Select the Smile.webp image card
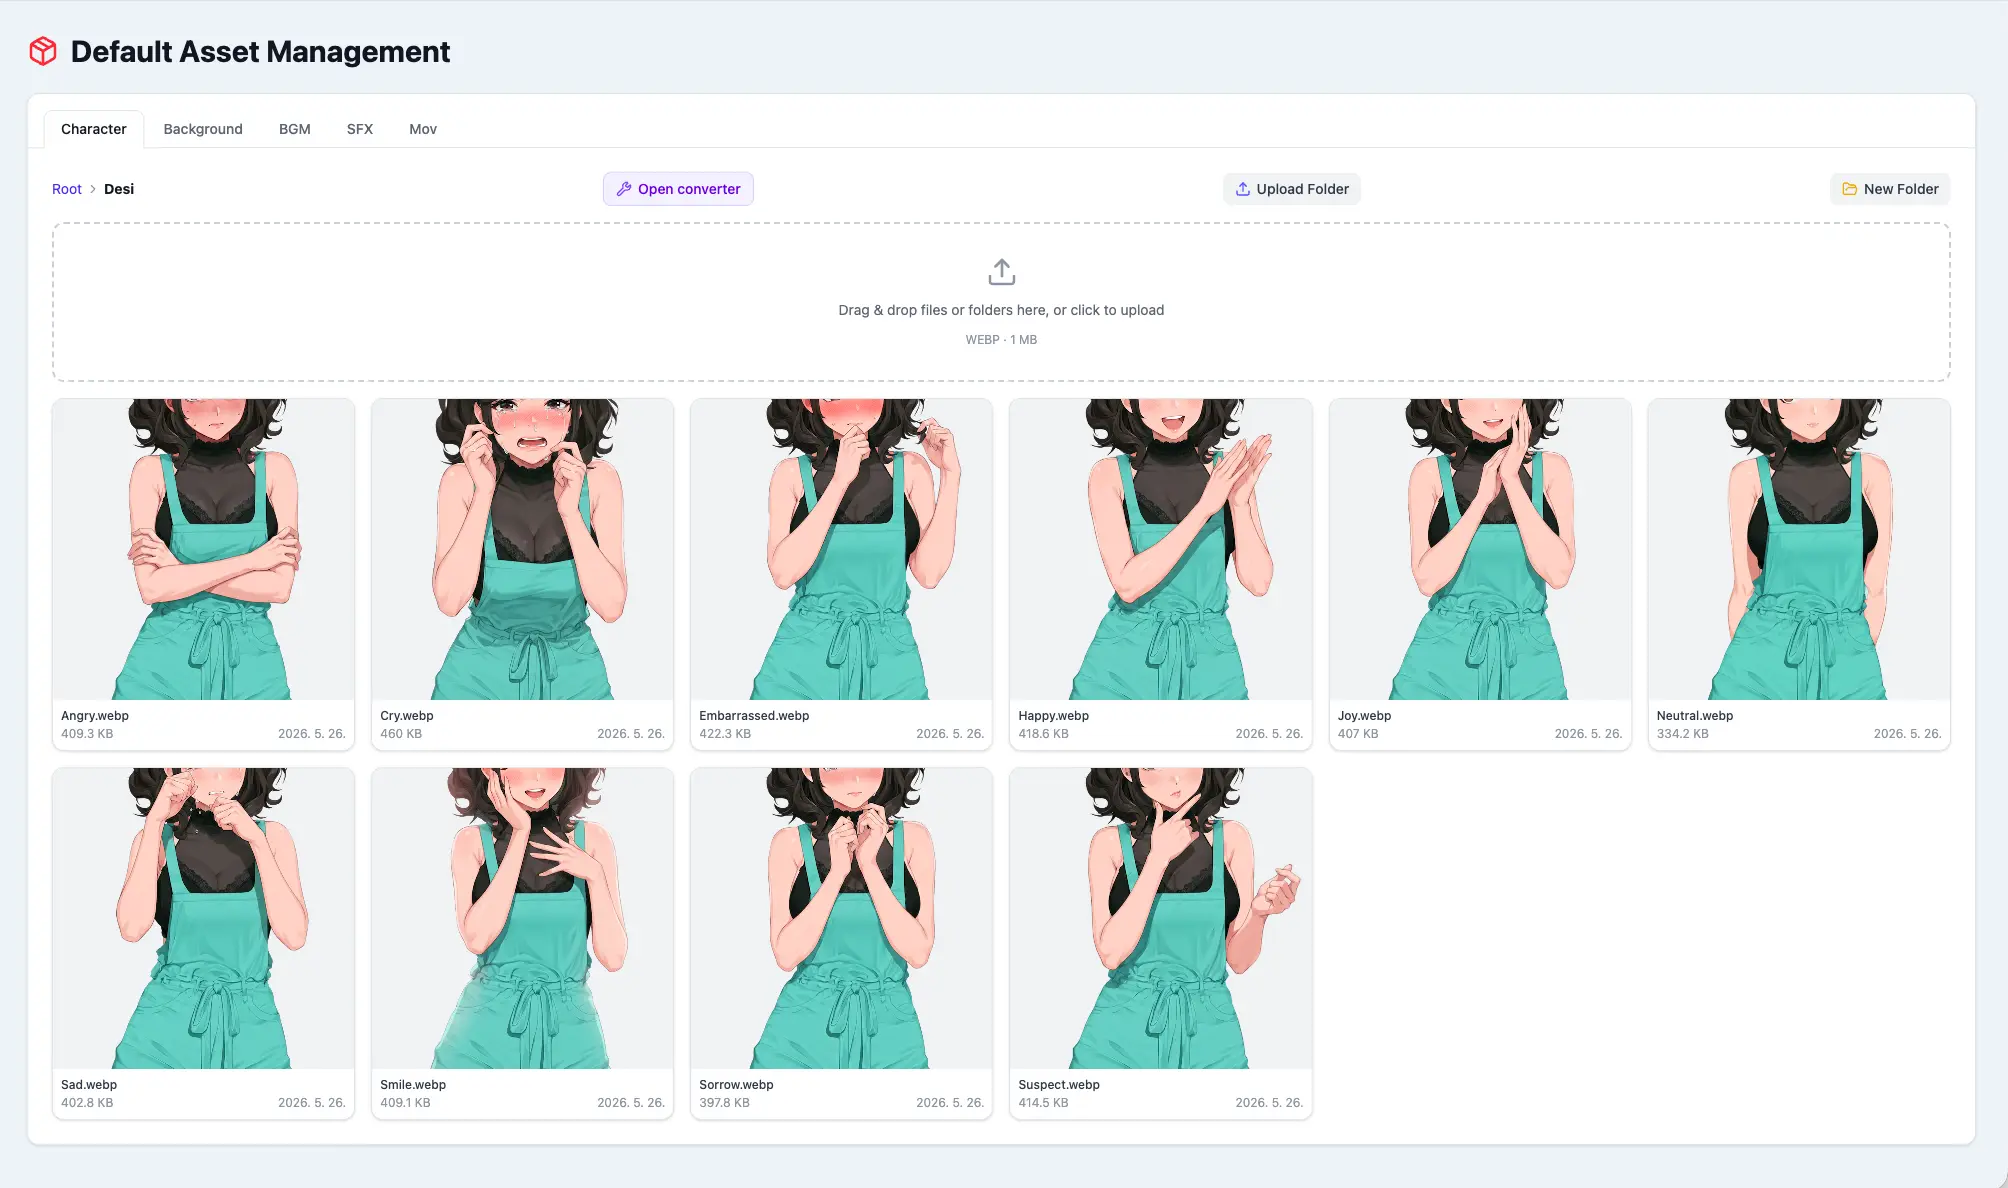Viewport: 2008px width, 1188px height. tap(522, 943)
